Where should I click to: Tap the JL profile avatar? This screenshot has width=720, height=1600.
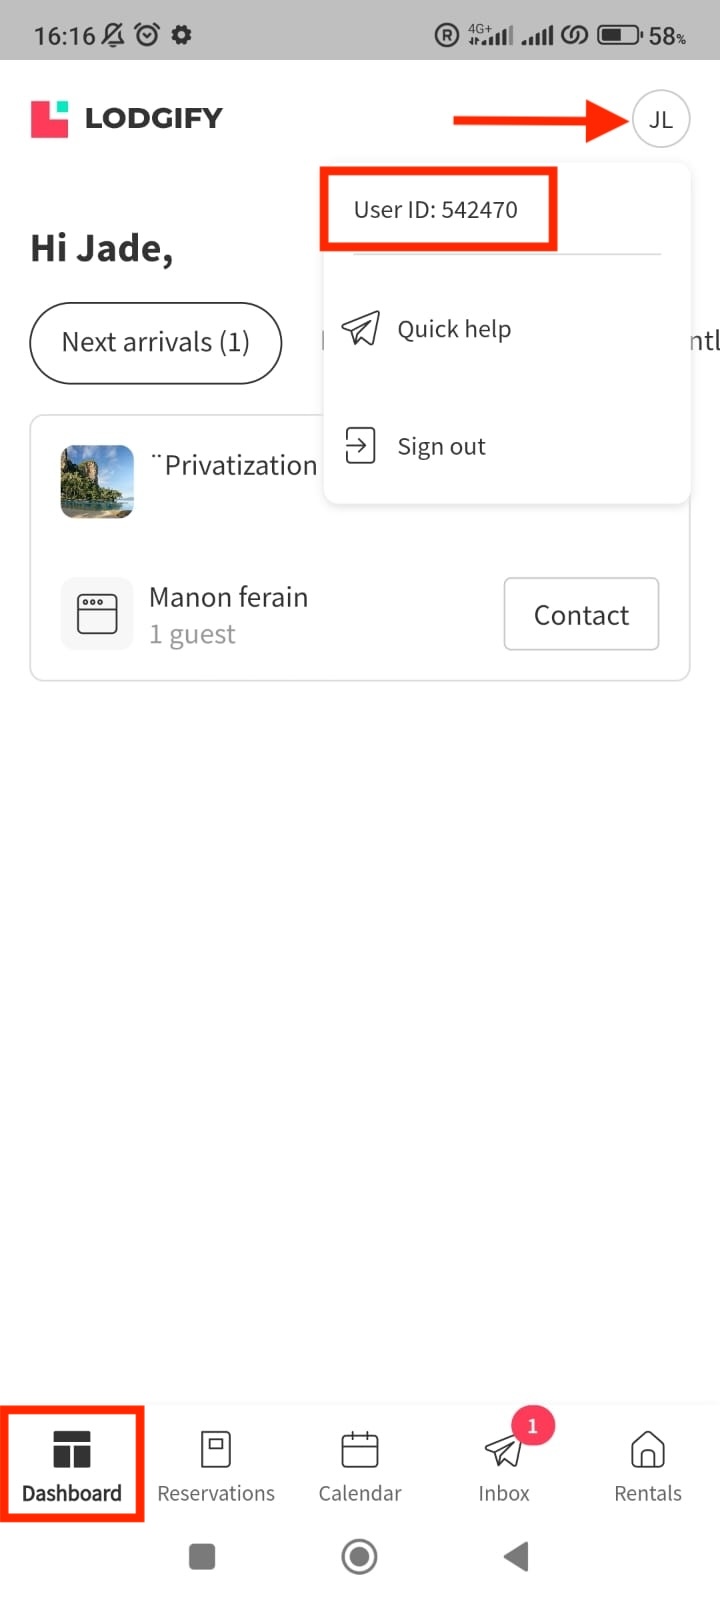click(661, 119)
